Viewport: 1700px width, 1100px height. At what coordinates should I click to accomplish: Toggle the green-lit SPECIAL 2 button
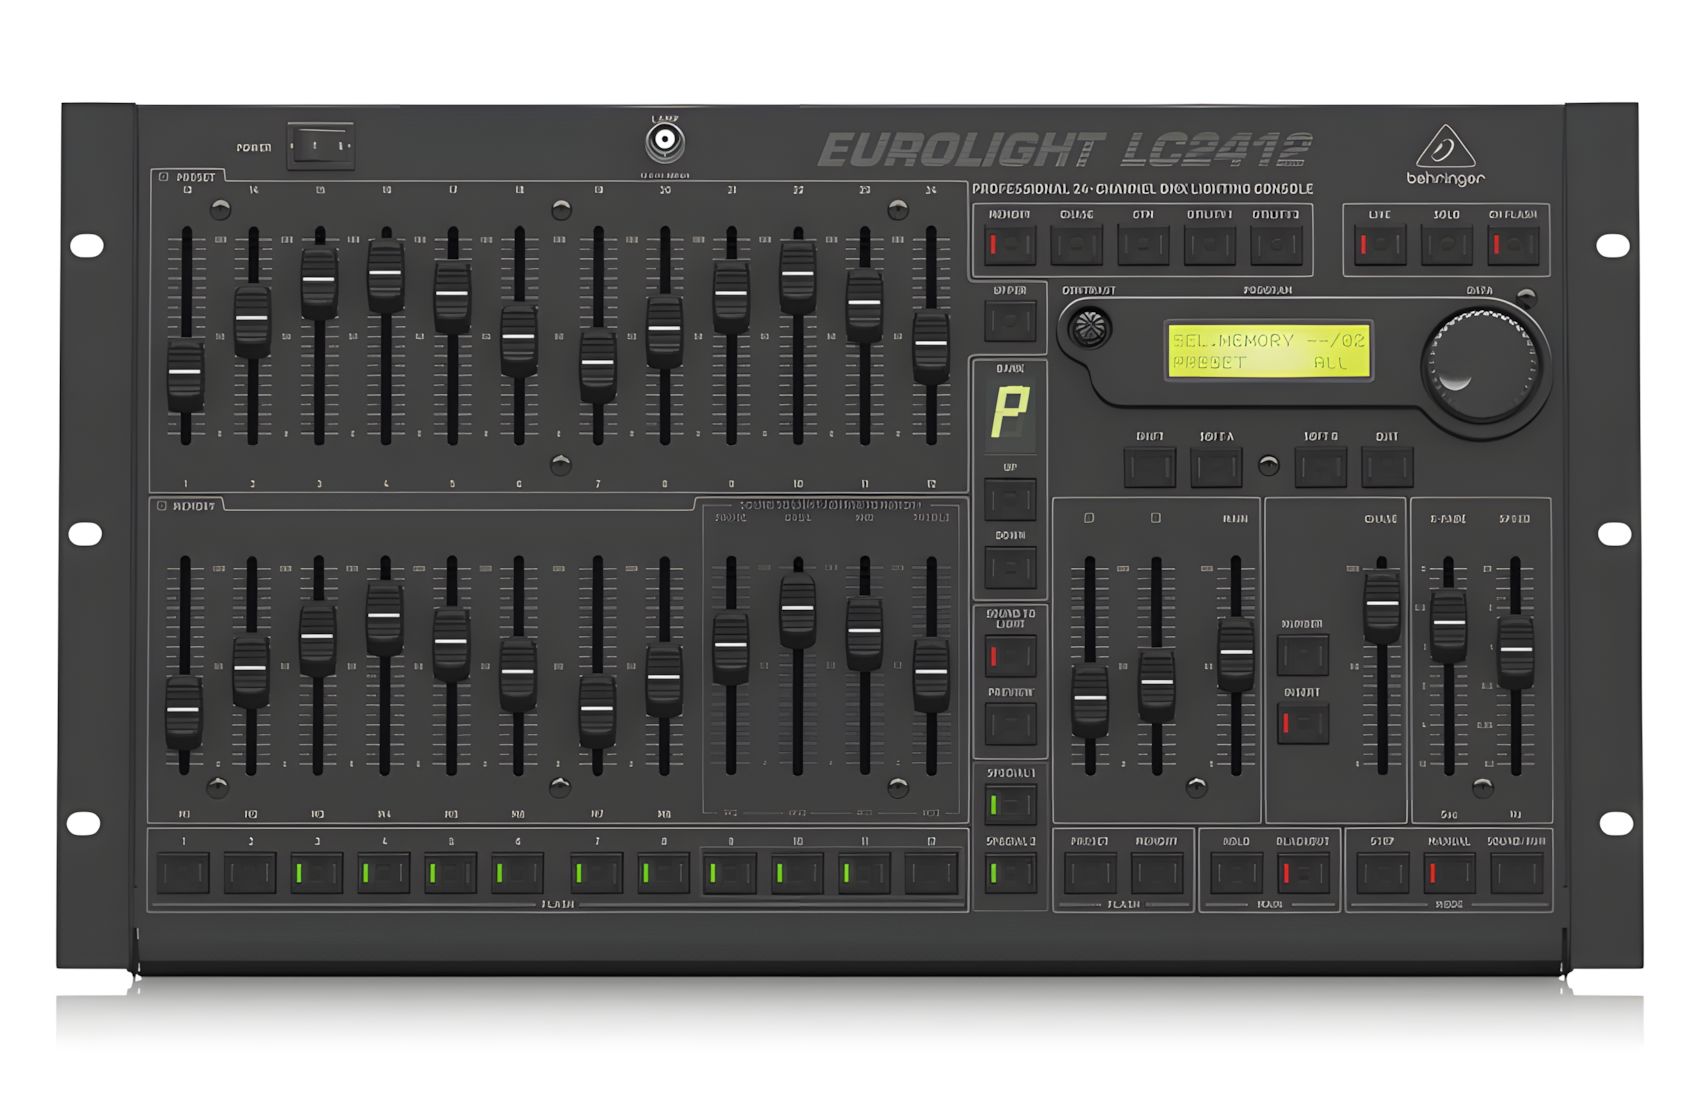[x=1010, y=874]
